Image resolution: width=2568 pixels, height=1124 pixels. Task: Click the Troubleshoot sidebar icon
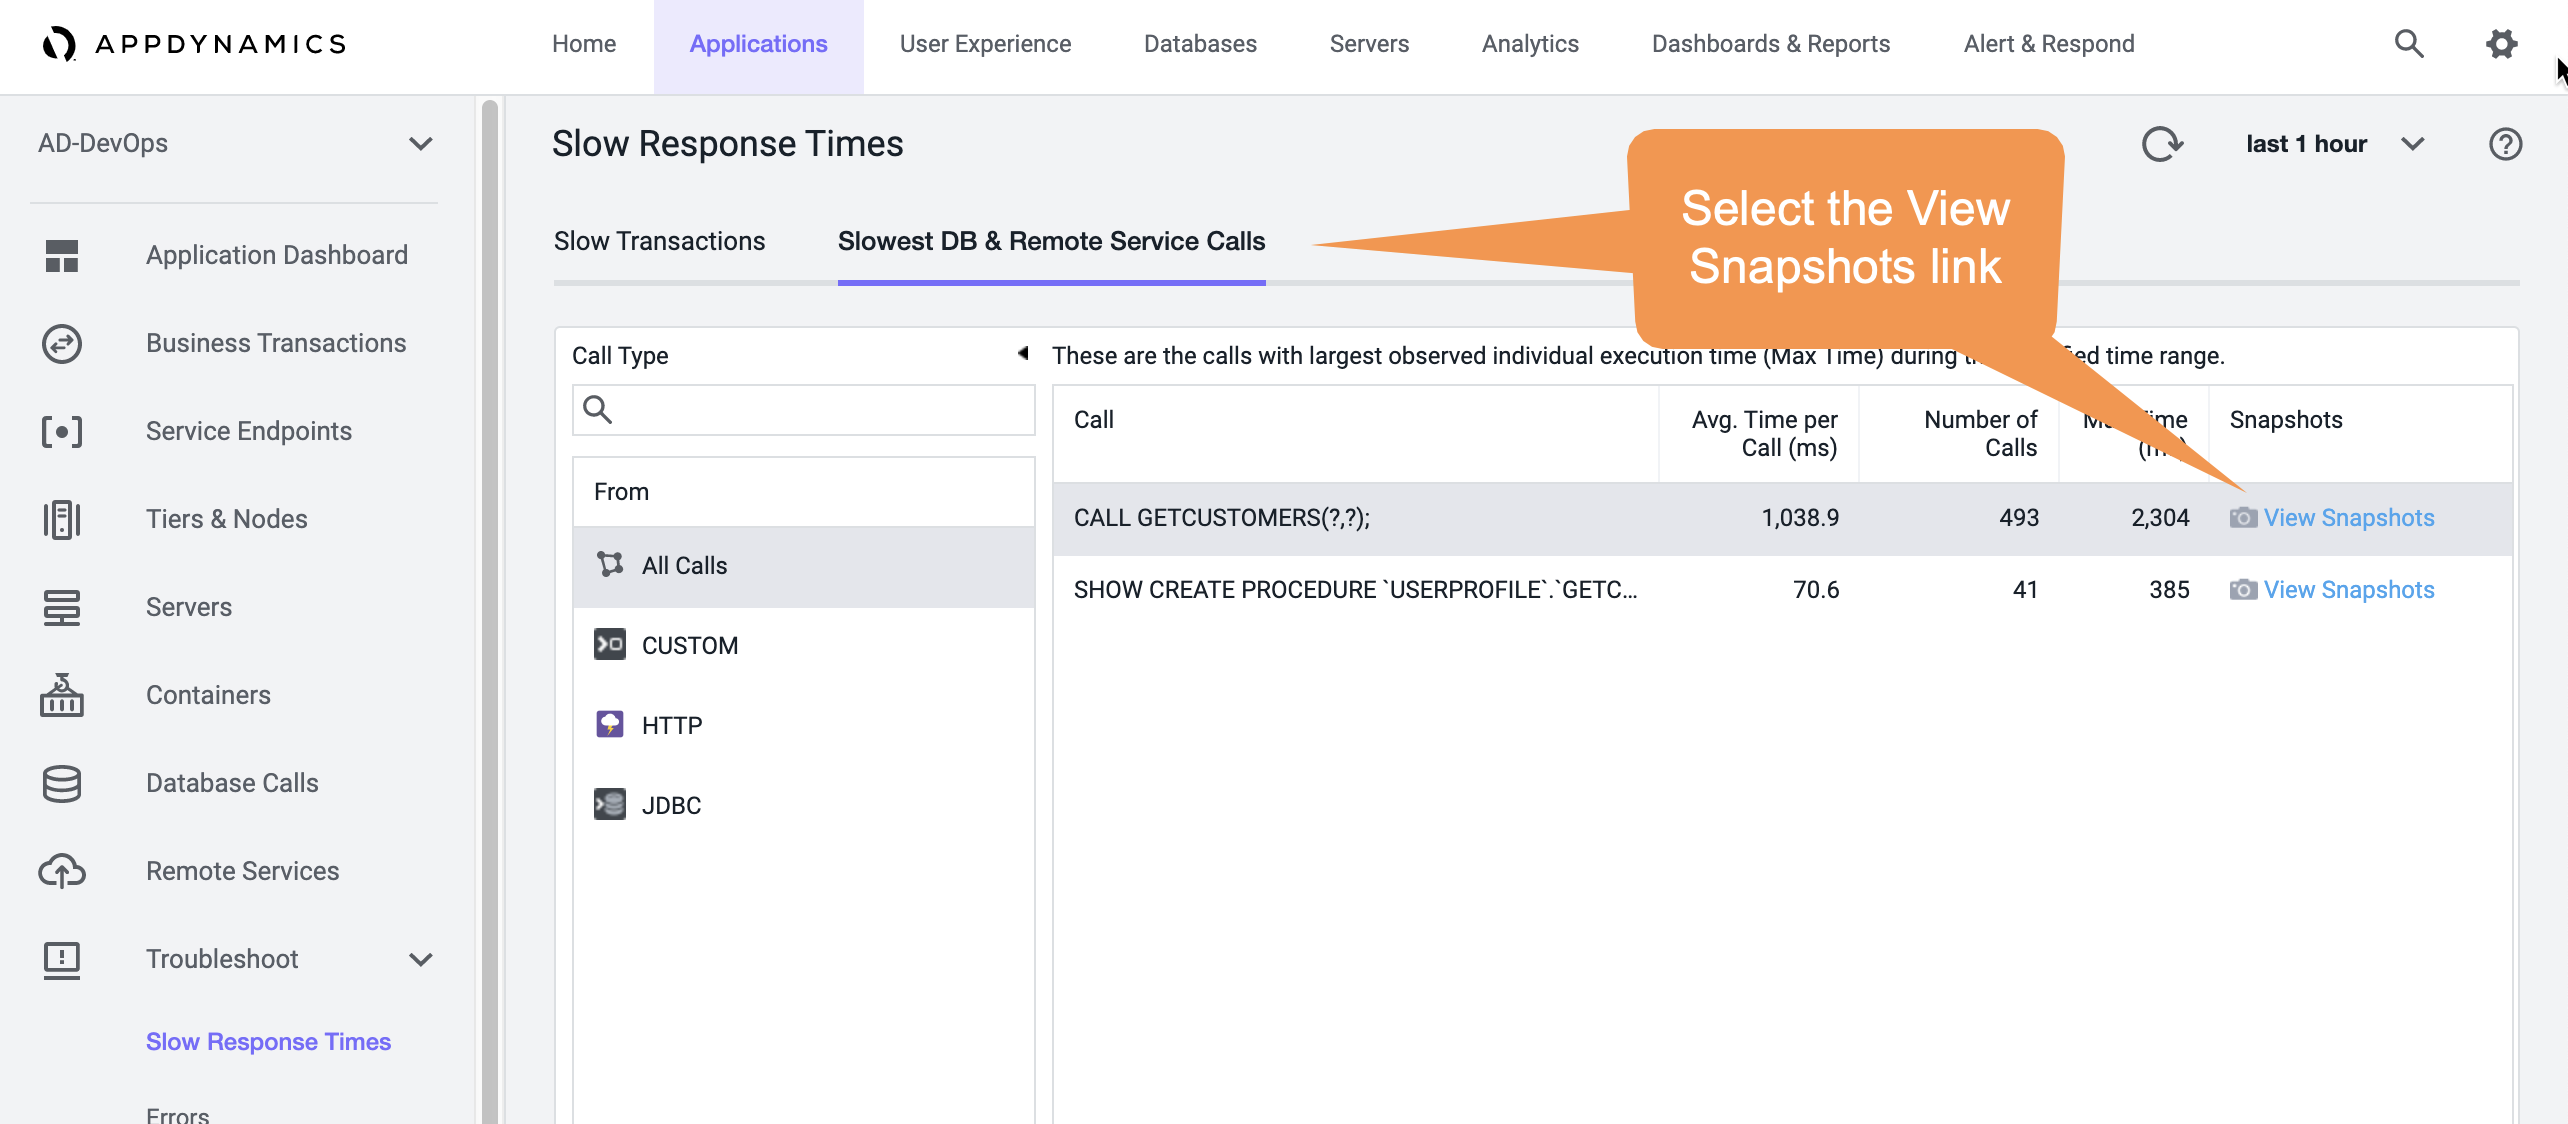[62, 960]
